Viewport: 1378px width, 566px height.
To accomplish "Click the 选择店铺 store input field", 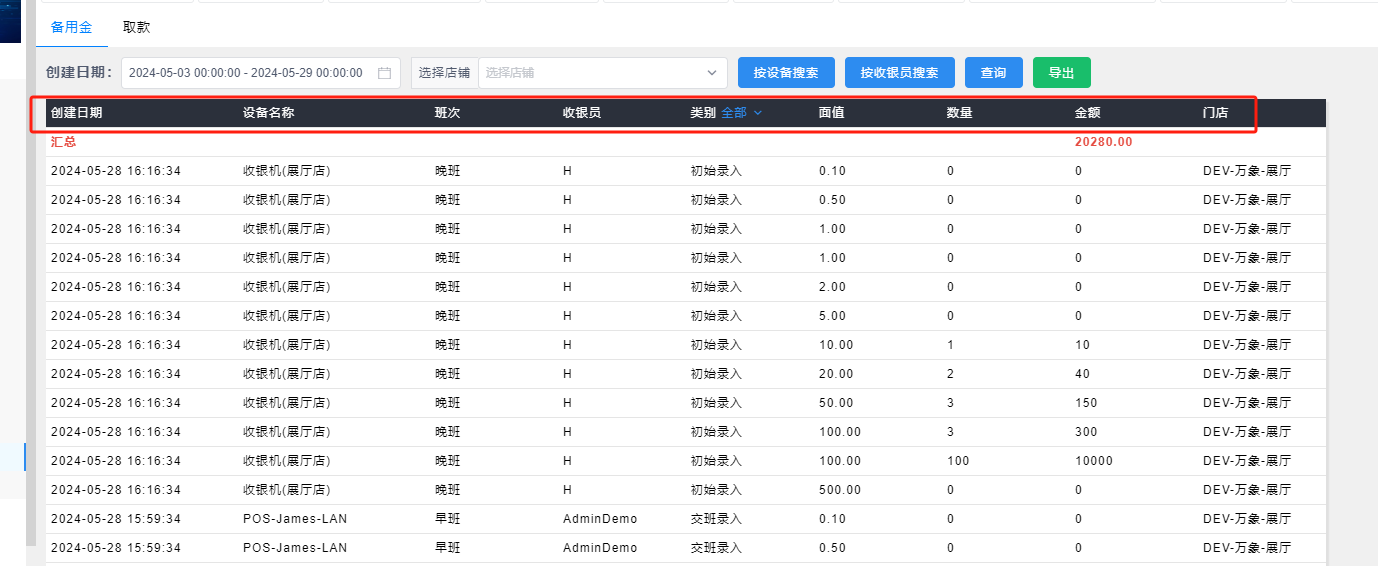I will (590, 73).
